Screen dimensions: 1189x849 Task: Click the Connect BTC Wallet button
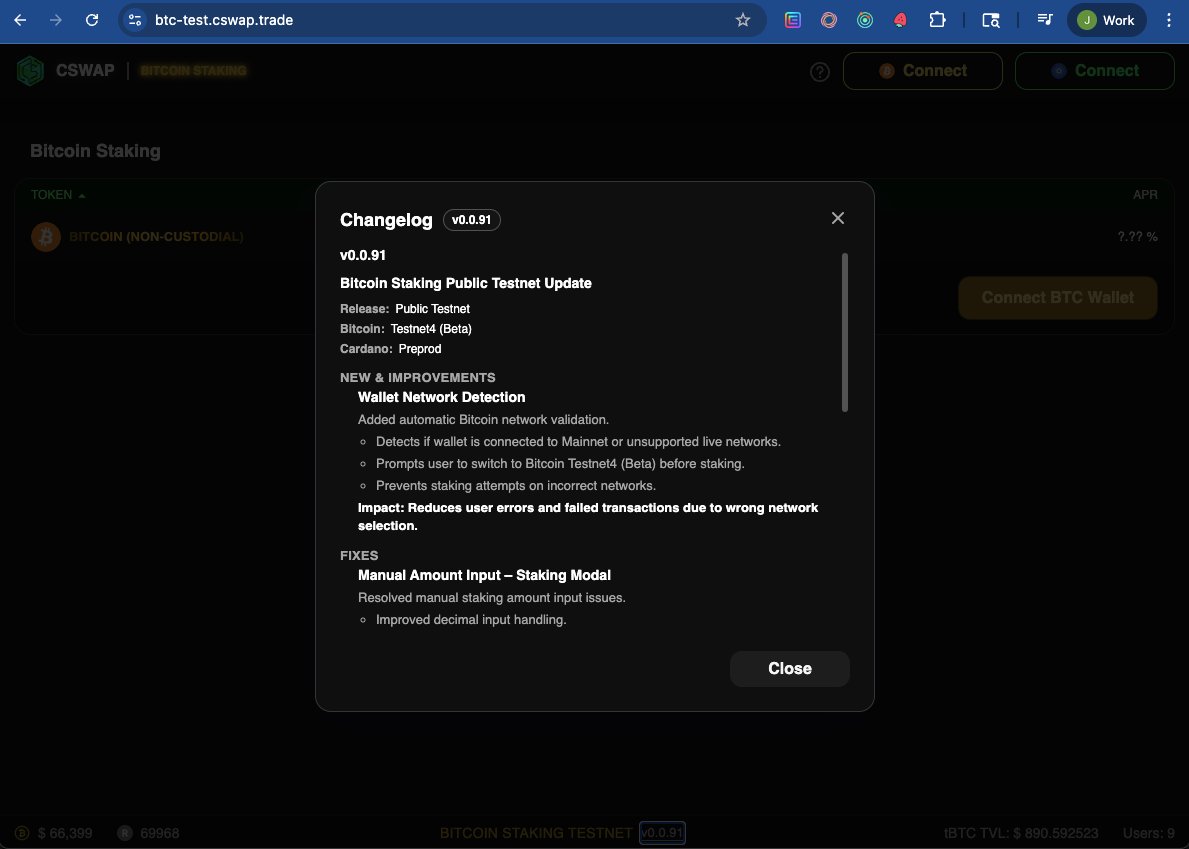[1058, 298]
